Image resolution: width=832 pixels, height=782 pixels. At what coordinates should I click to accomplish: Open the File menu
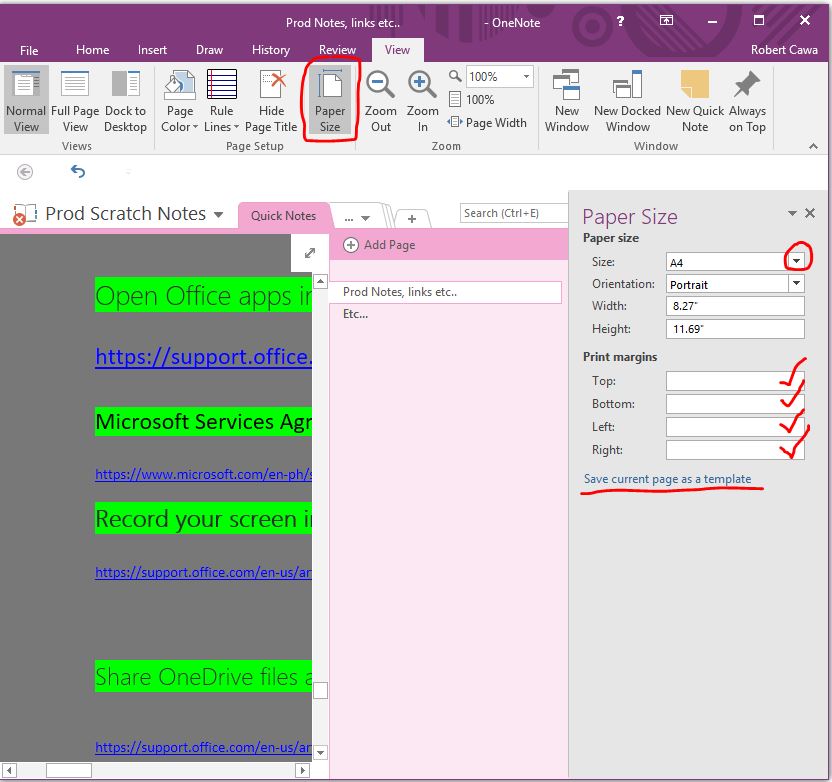[29, 50]
